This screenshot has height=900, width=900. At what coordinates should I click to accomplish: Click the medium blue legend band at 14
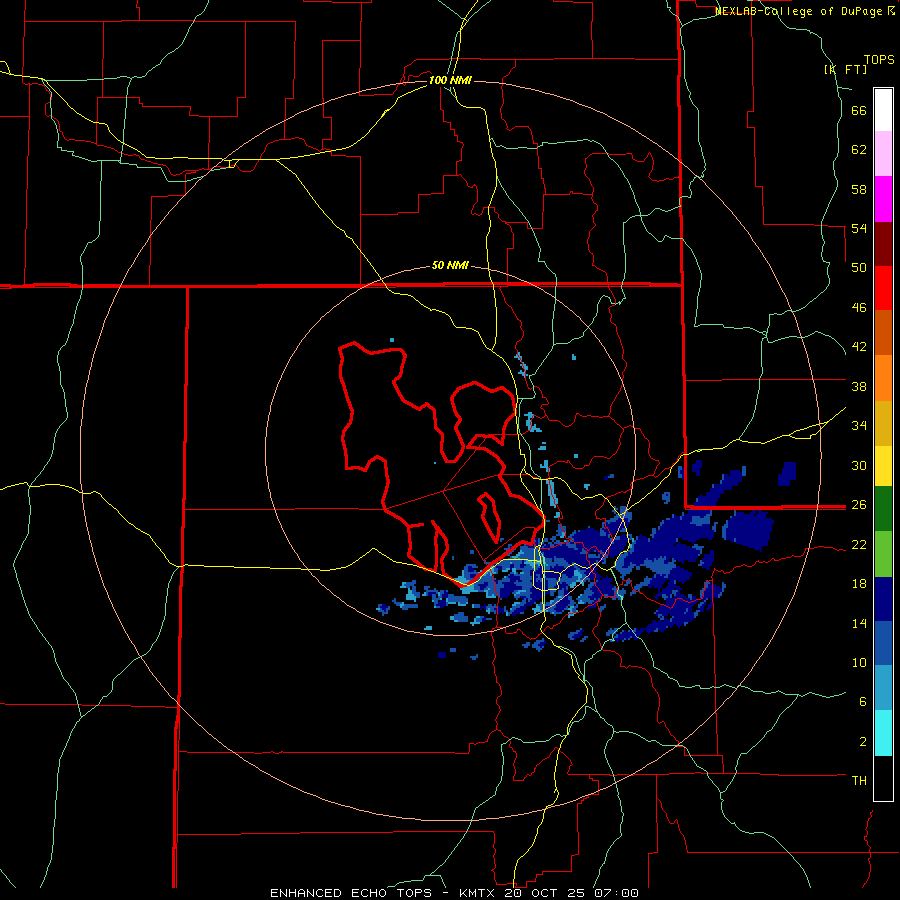[883, 643]
